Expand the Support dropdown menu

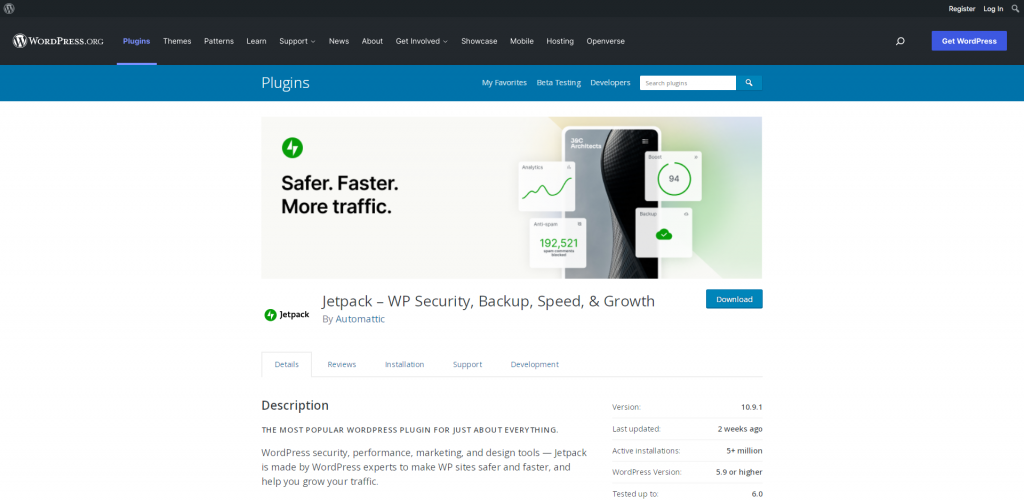pyautogui.click(x=297, y=41)
